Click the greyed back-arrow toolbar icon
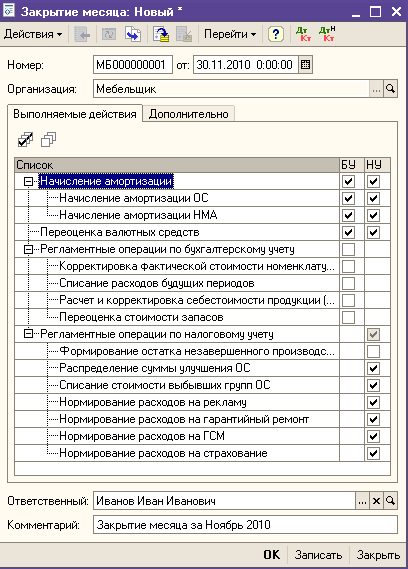 [x=82, y=34]
